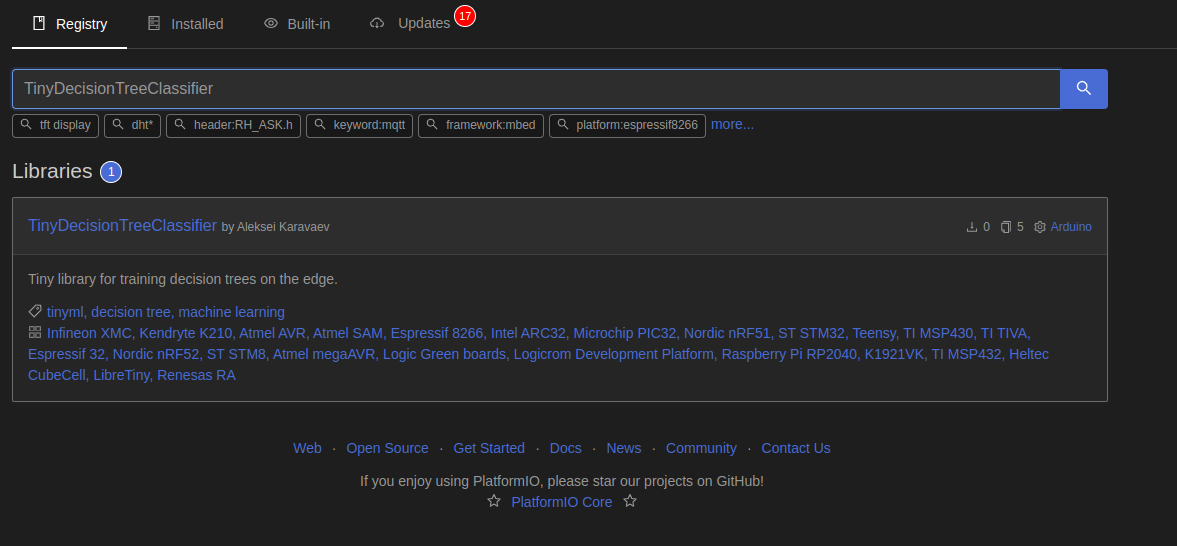Open the Renesas RA platform link

click(x=196, y=375)
